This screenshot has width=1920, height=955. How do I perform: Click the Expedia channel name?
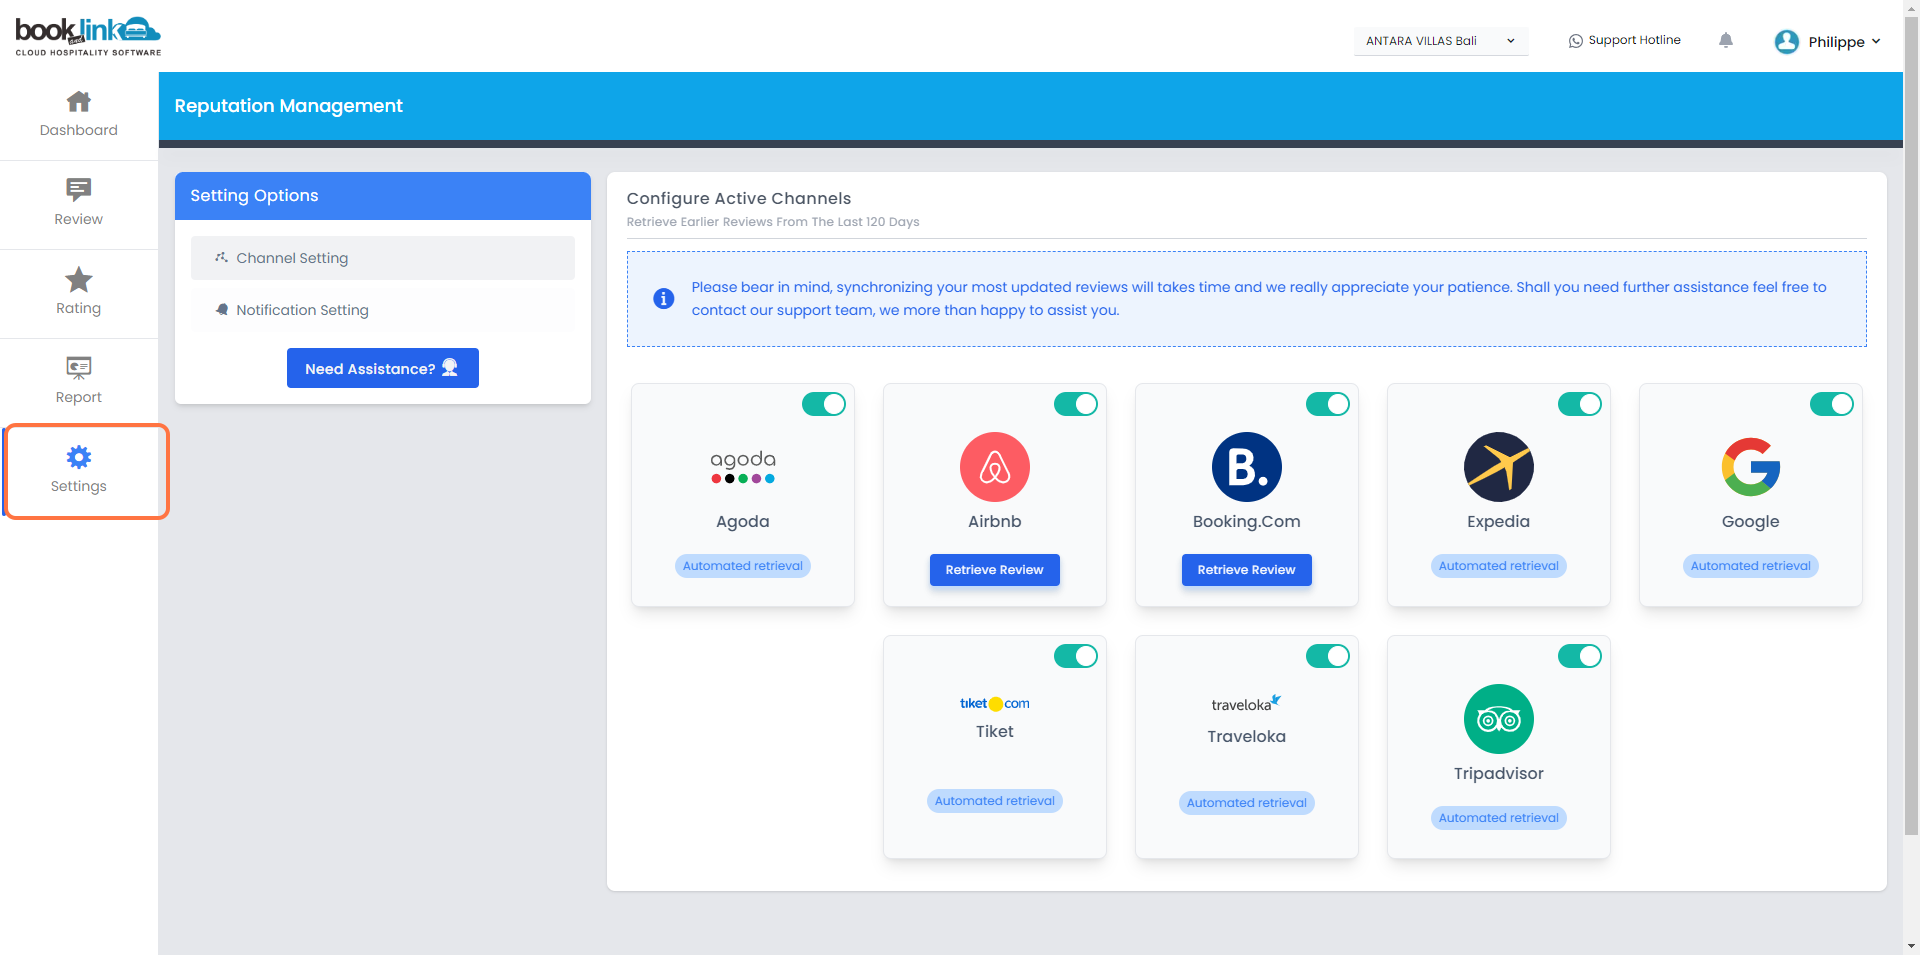(1499, 521)
